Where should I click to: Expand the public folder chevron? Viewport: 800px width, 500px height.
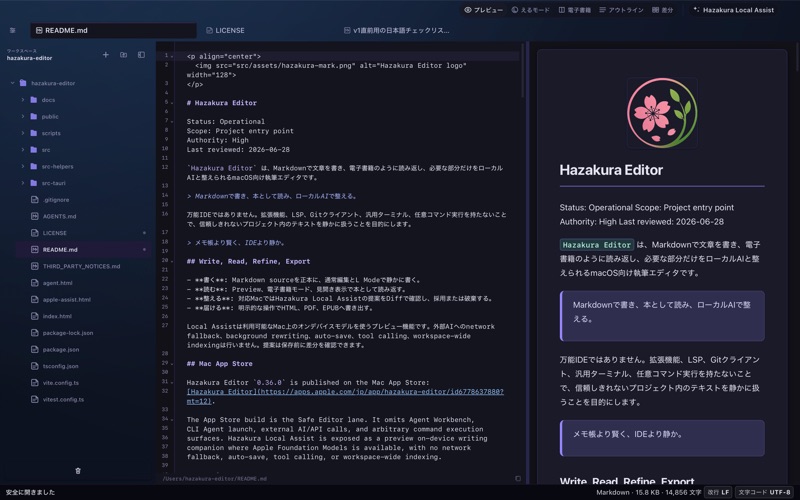click(x=23, y=116)
